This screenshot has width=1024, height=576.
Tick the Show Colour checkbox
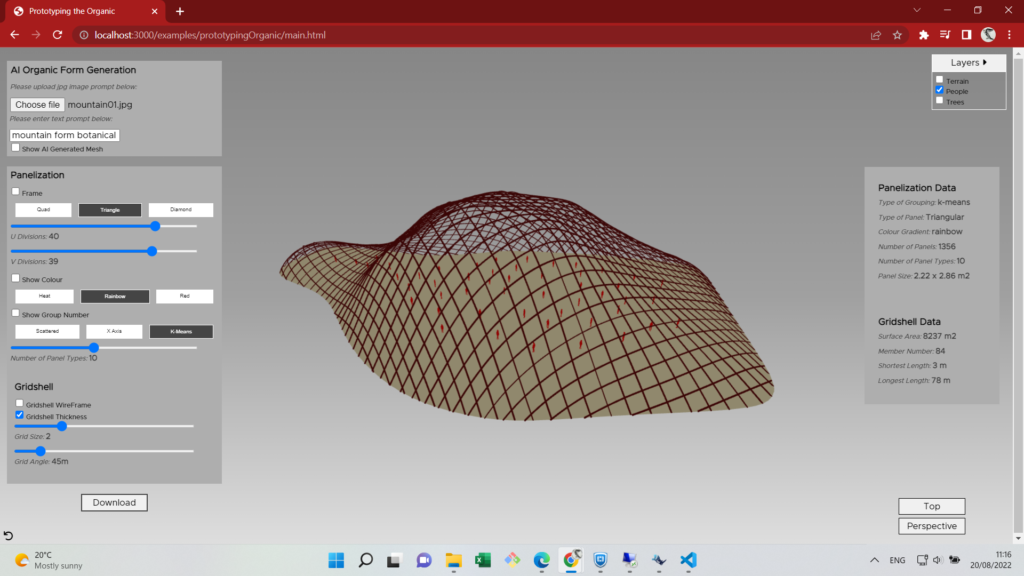[16, 279]
